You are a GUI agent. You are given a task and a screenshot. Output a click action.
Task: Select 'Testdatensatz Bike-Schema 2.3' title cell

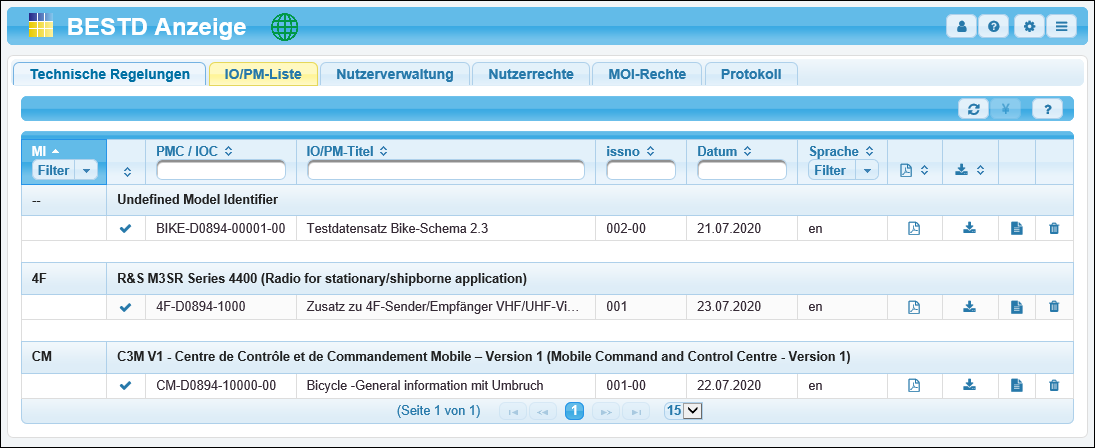click(447, 228)
